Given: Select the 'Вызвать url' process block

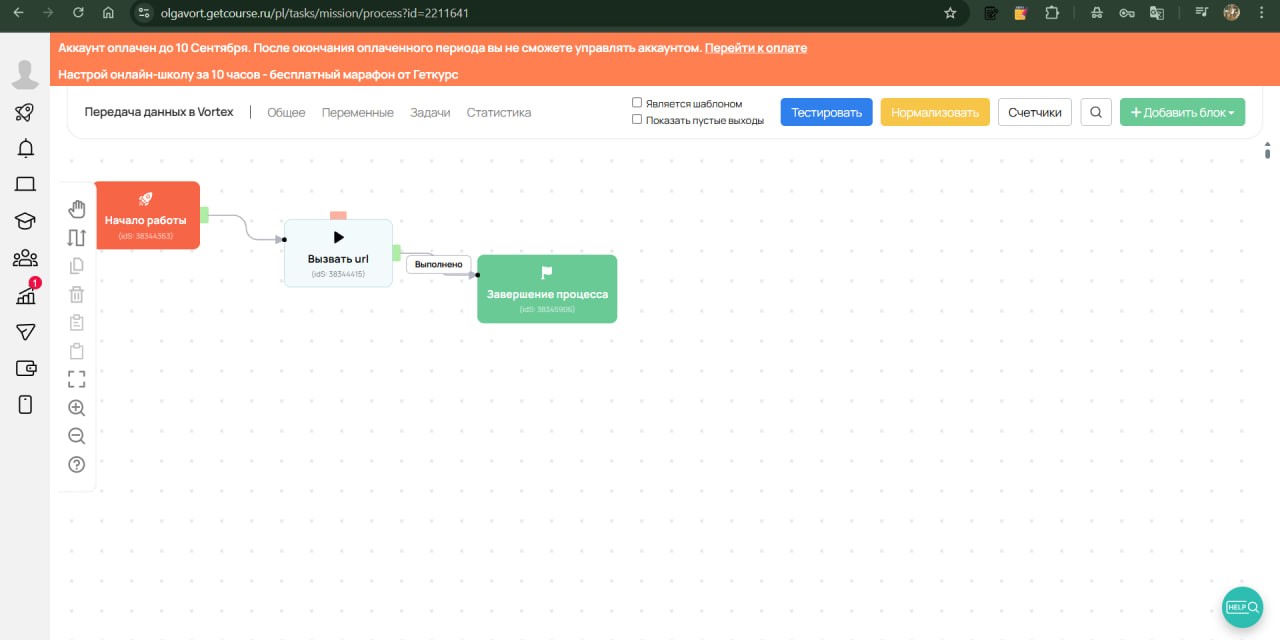Looking at the screenshot, I should tap(338, 254).
